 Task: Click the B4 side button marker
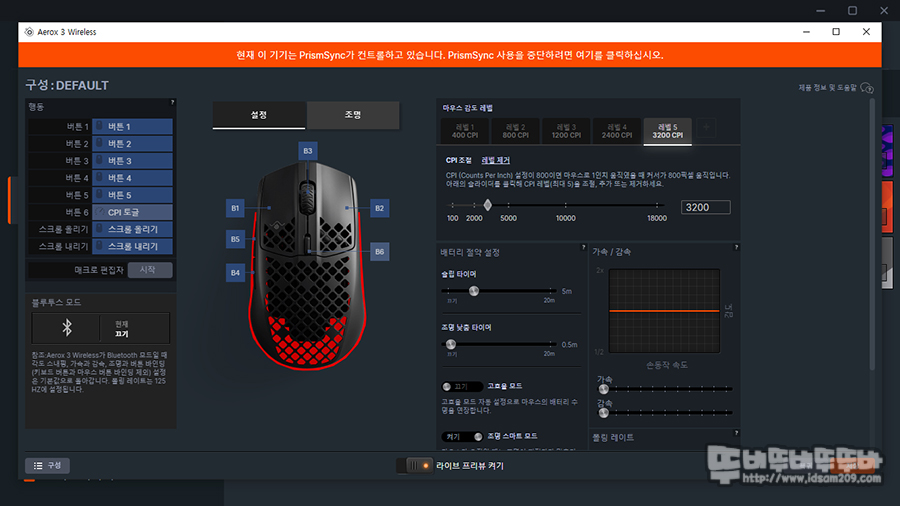235,273
